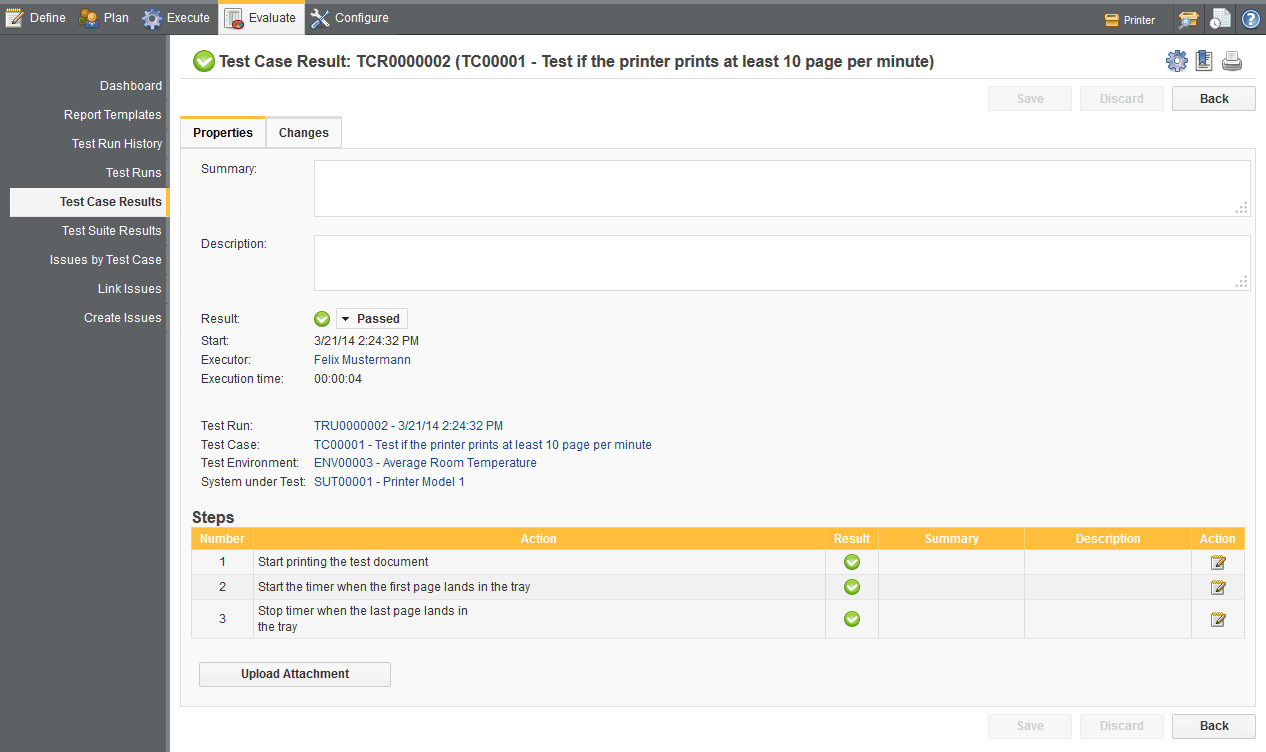Click the top Discard button

click(1122, 99)
